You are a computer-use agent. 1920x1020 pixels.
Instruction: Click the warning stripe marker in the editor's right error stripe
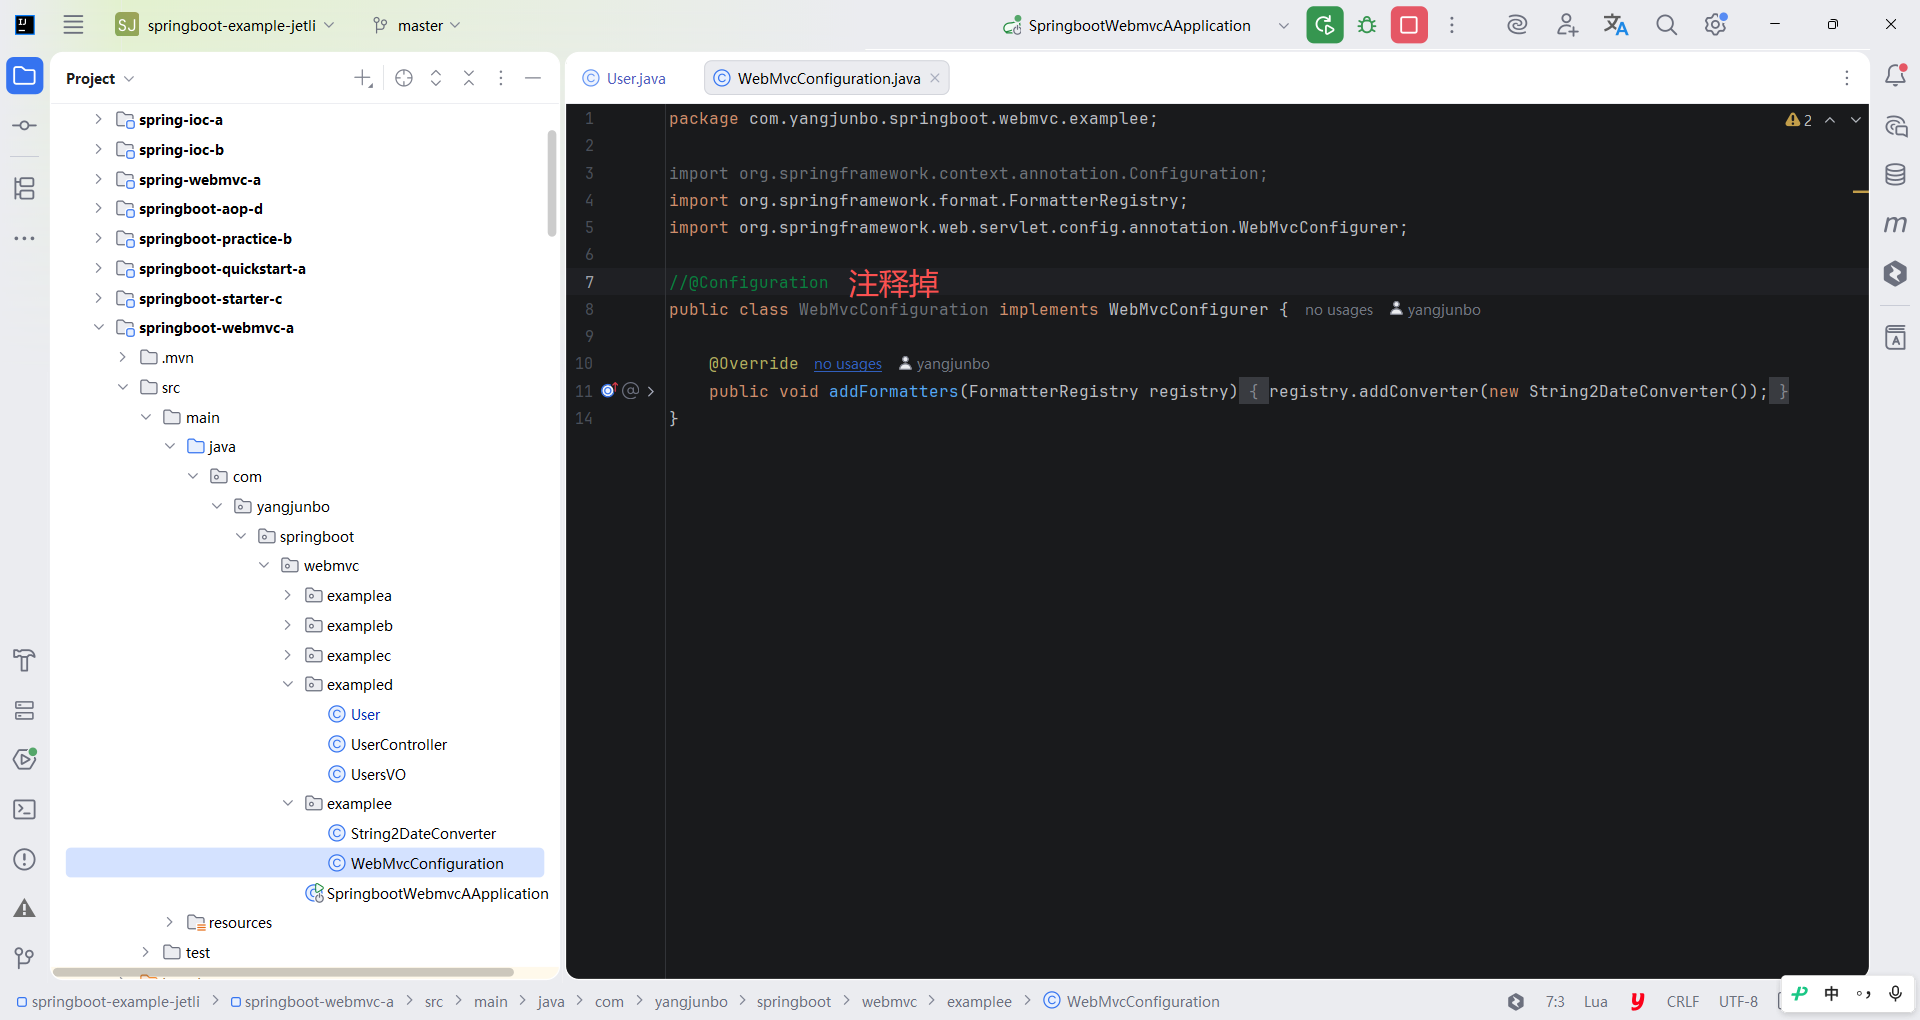pyautogui.click(x=1860, y=191)
